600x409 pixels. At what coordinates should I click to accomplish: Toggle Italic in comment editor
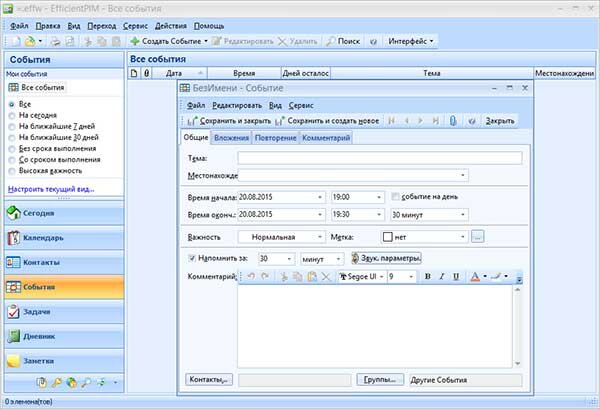pos(442,276)
